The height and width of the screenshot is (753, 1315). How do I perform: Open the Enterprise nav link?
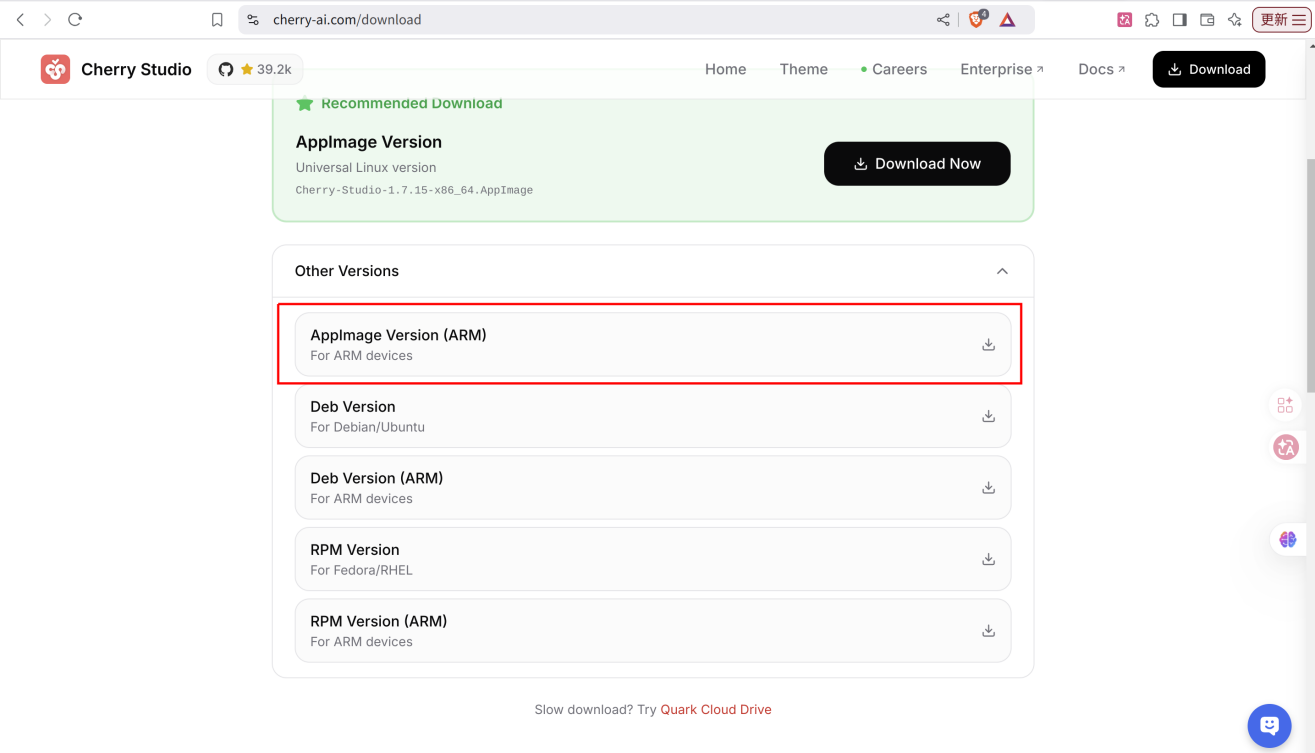point(1002,69)
